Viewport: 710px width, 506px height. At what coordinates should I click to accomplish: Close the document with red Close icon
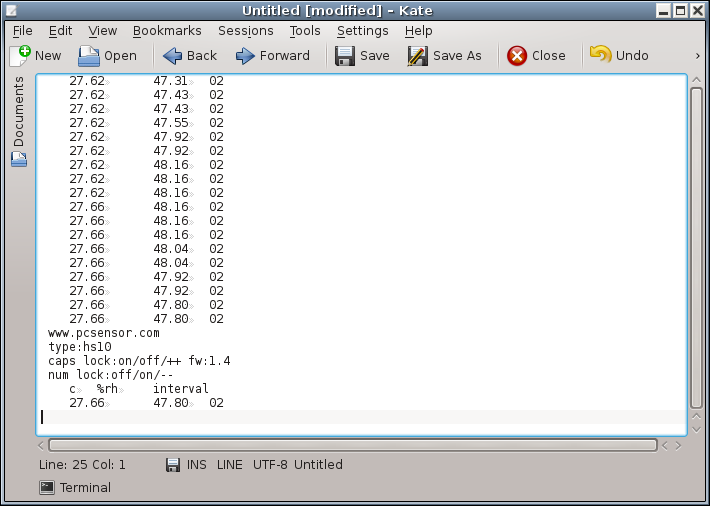[517, 56]
